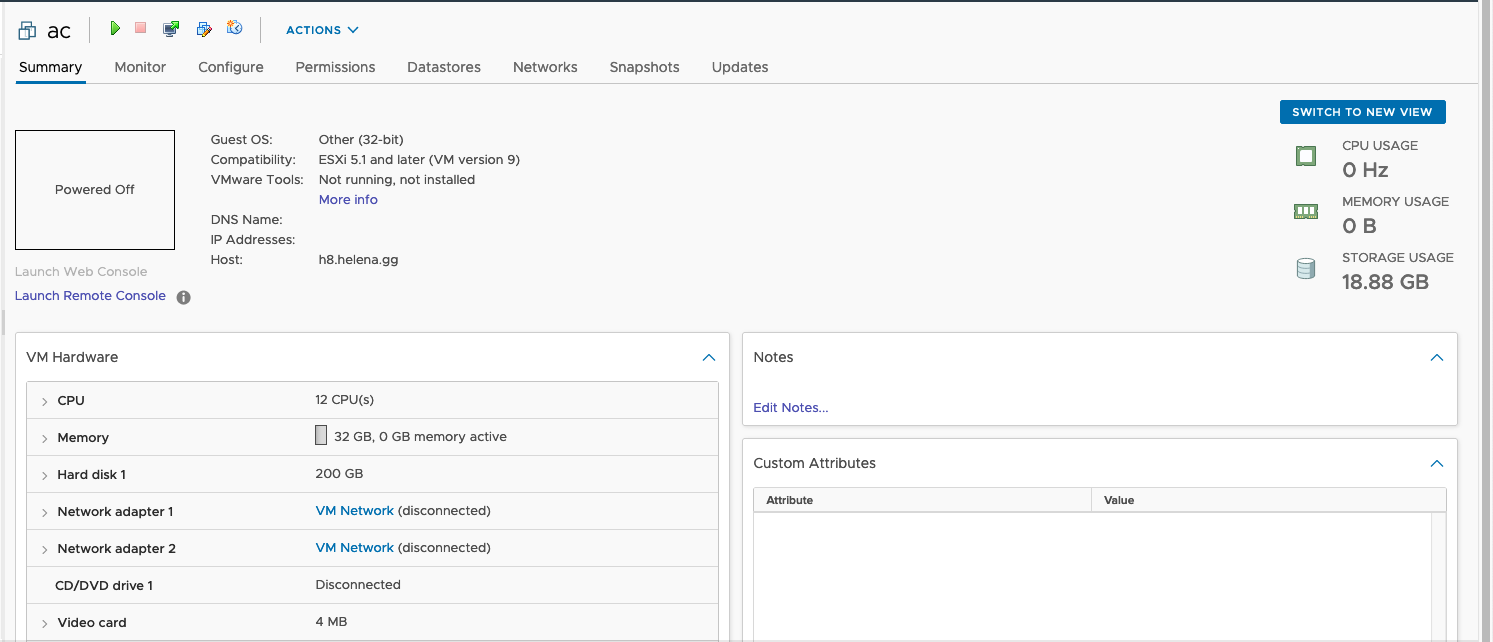Expand the CPU hardware row
The width and height of the screenshot is (1493, 642).
pos(45,401)
